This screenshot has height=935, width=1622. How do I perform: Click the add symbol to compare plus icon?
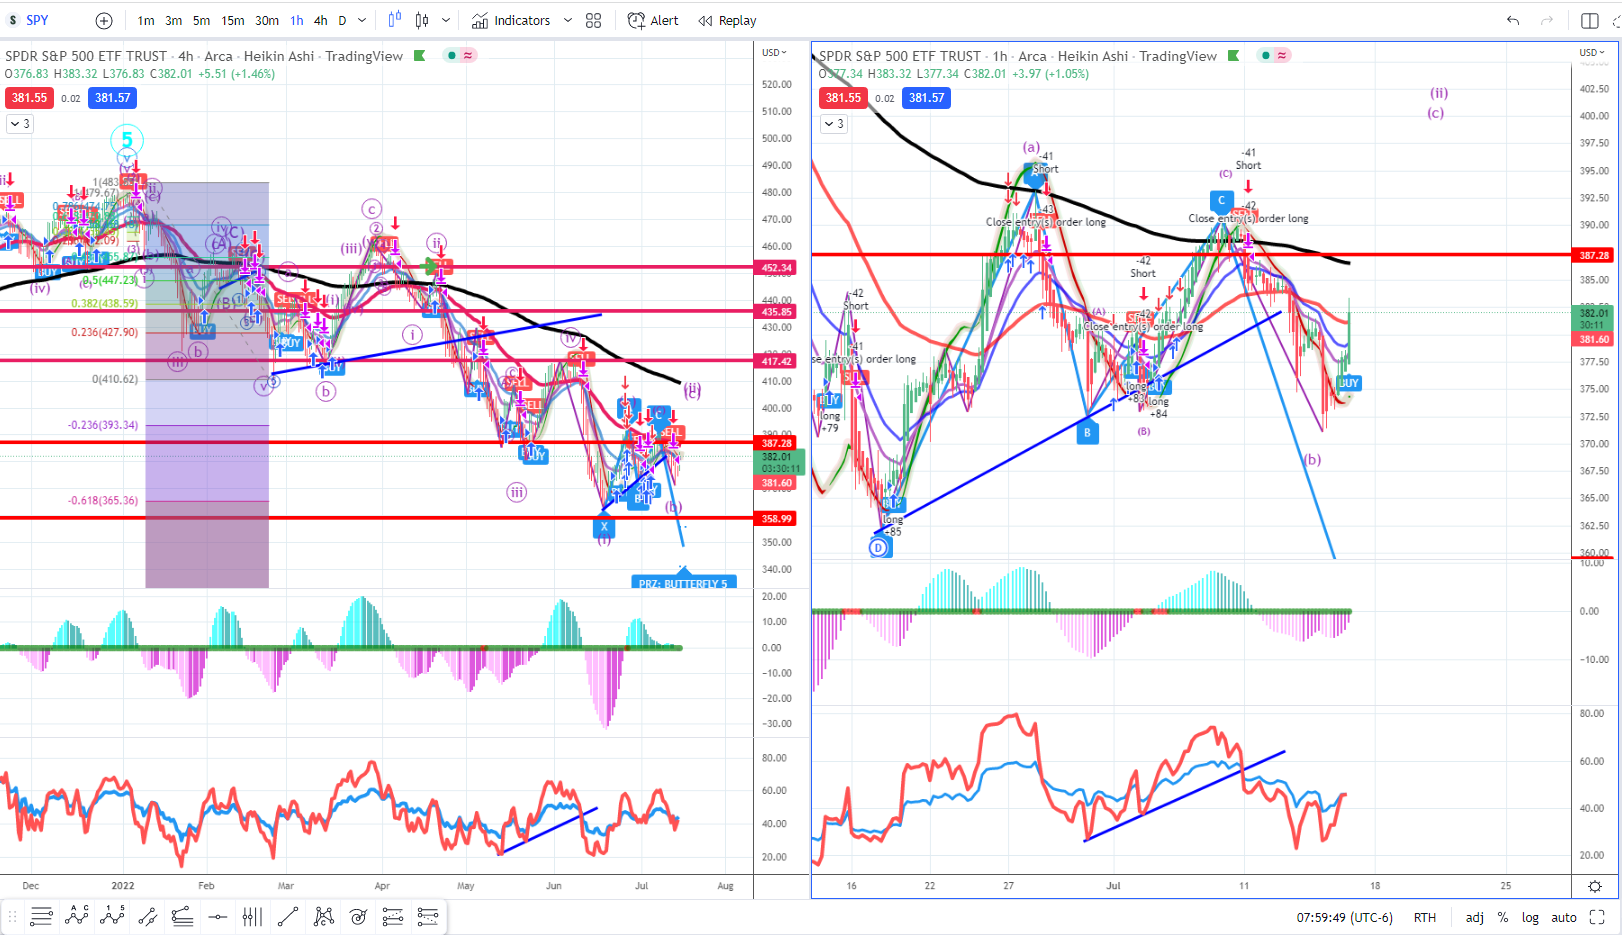[x=104, y=20]
